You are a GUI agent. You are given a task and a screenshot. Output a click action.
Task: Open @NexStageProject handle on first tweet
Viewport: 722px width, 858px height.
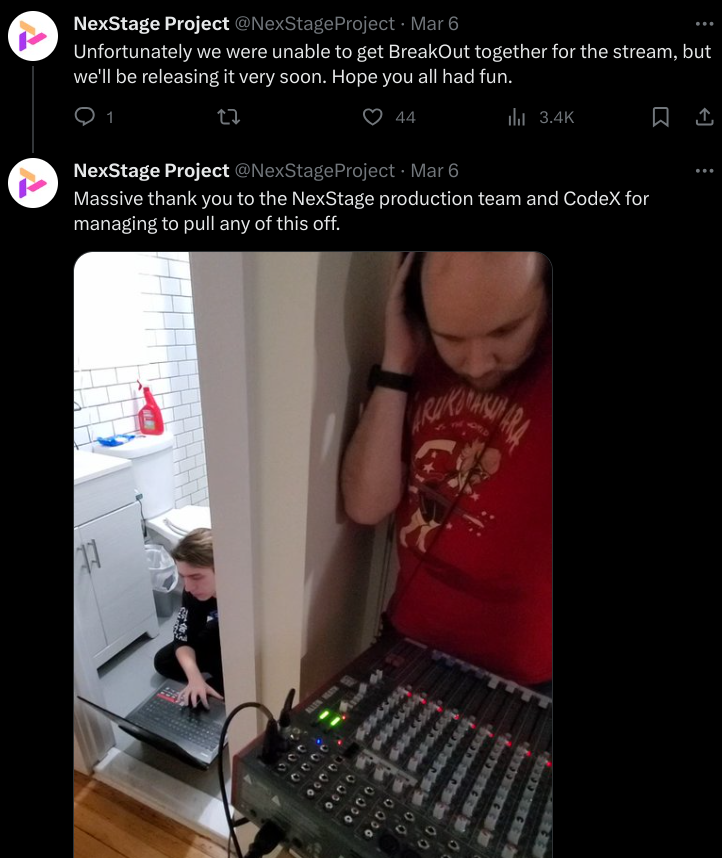click(315, 24)
